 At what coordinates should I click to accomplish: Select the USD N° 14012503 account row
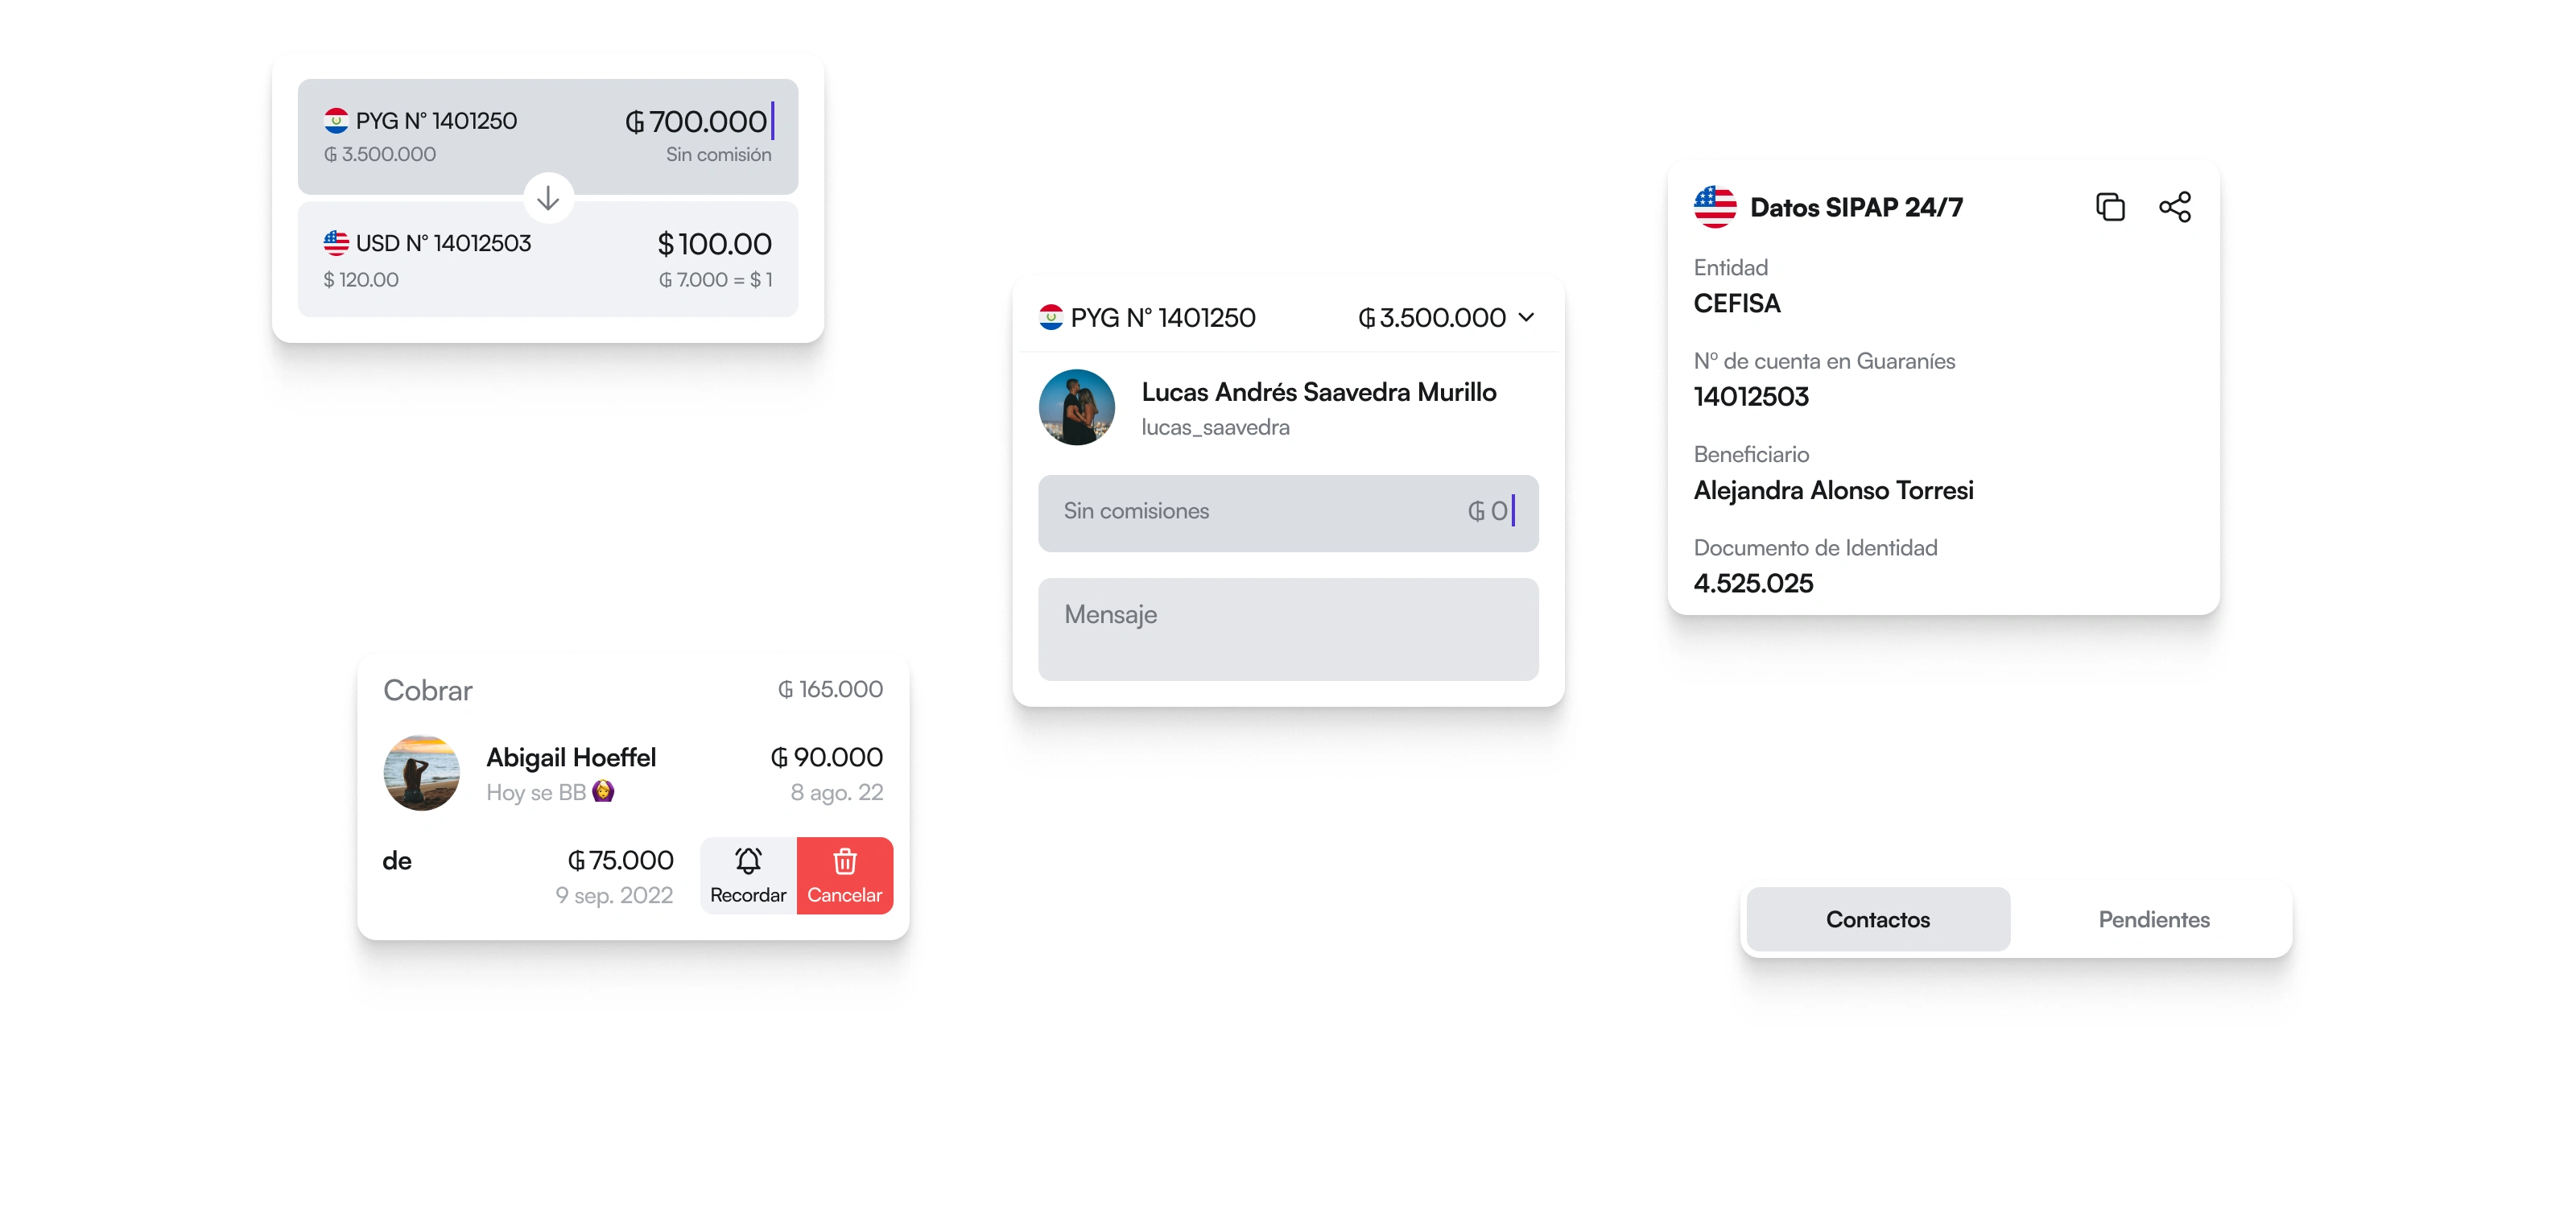(443, 244)
